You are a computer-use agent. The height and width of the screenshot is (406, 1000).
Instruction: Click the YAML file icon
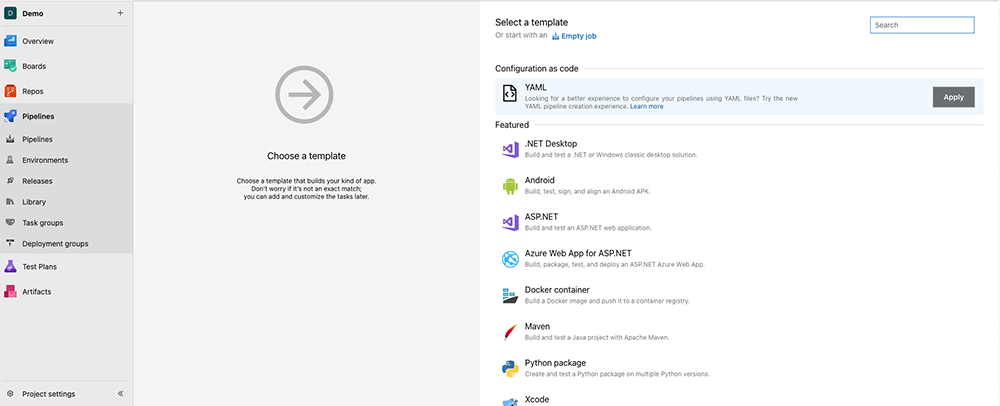tap(509, 94)
